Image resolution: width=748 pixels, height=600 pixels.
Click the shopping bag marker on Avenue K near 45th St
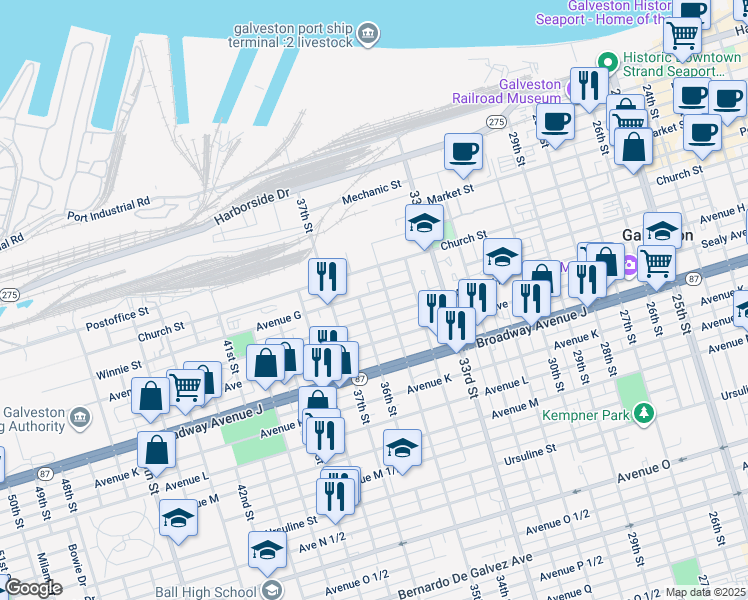(157, 451)
